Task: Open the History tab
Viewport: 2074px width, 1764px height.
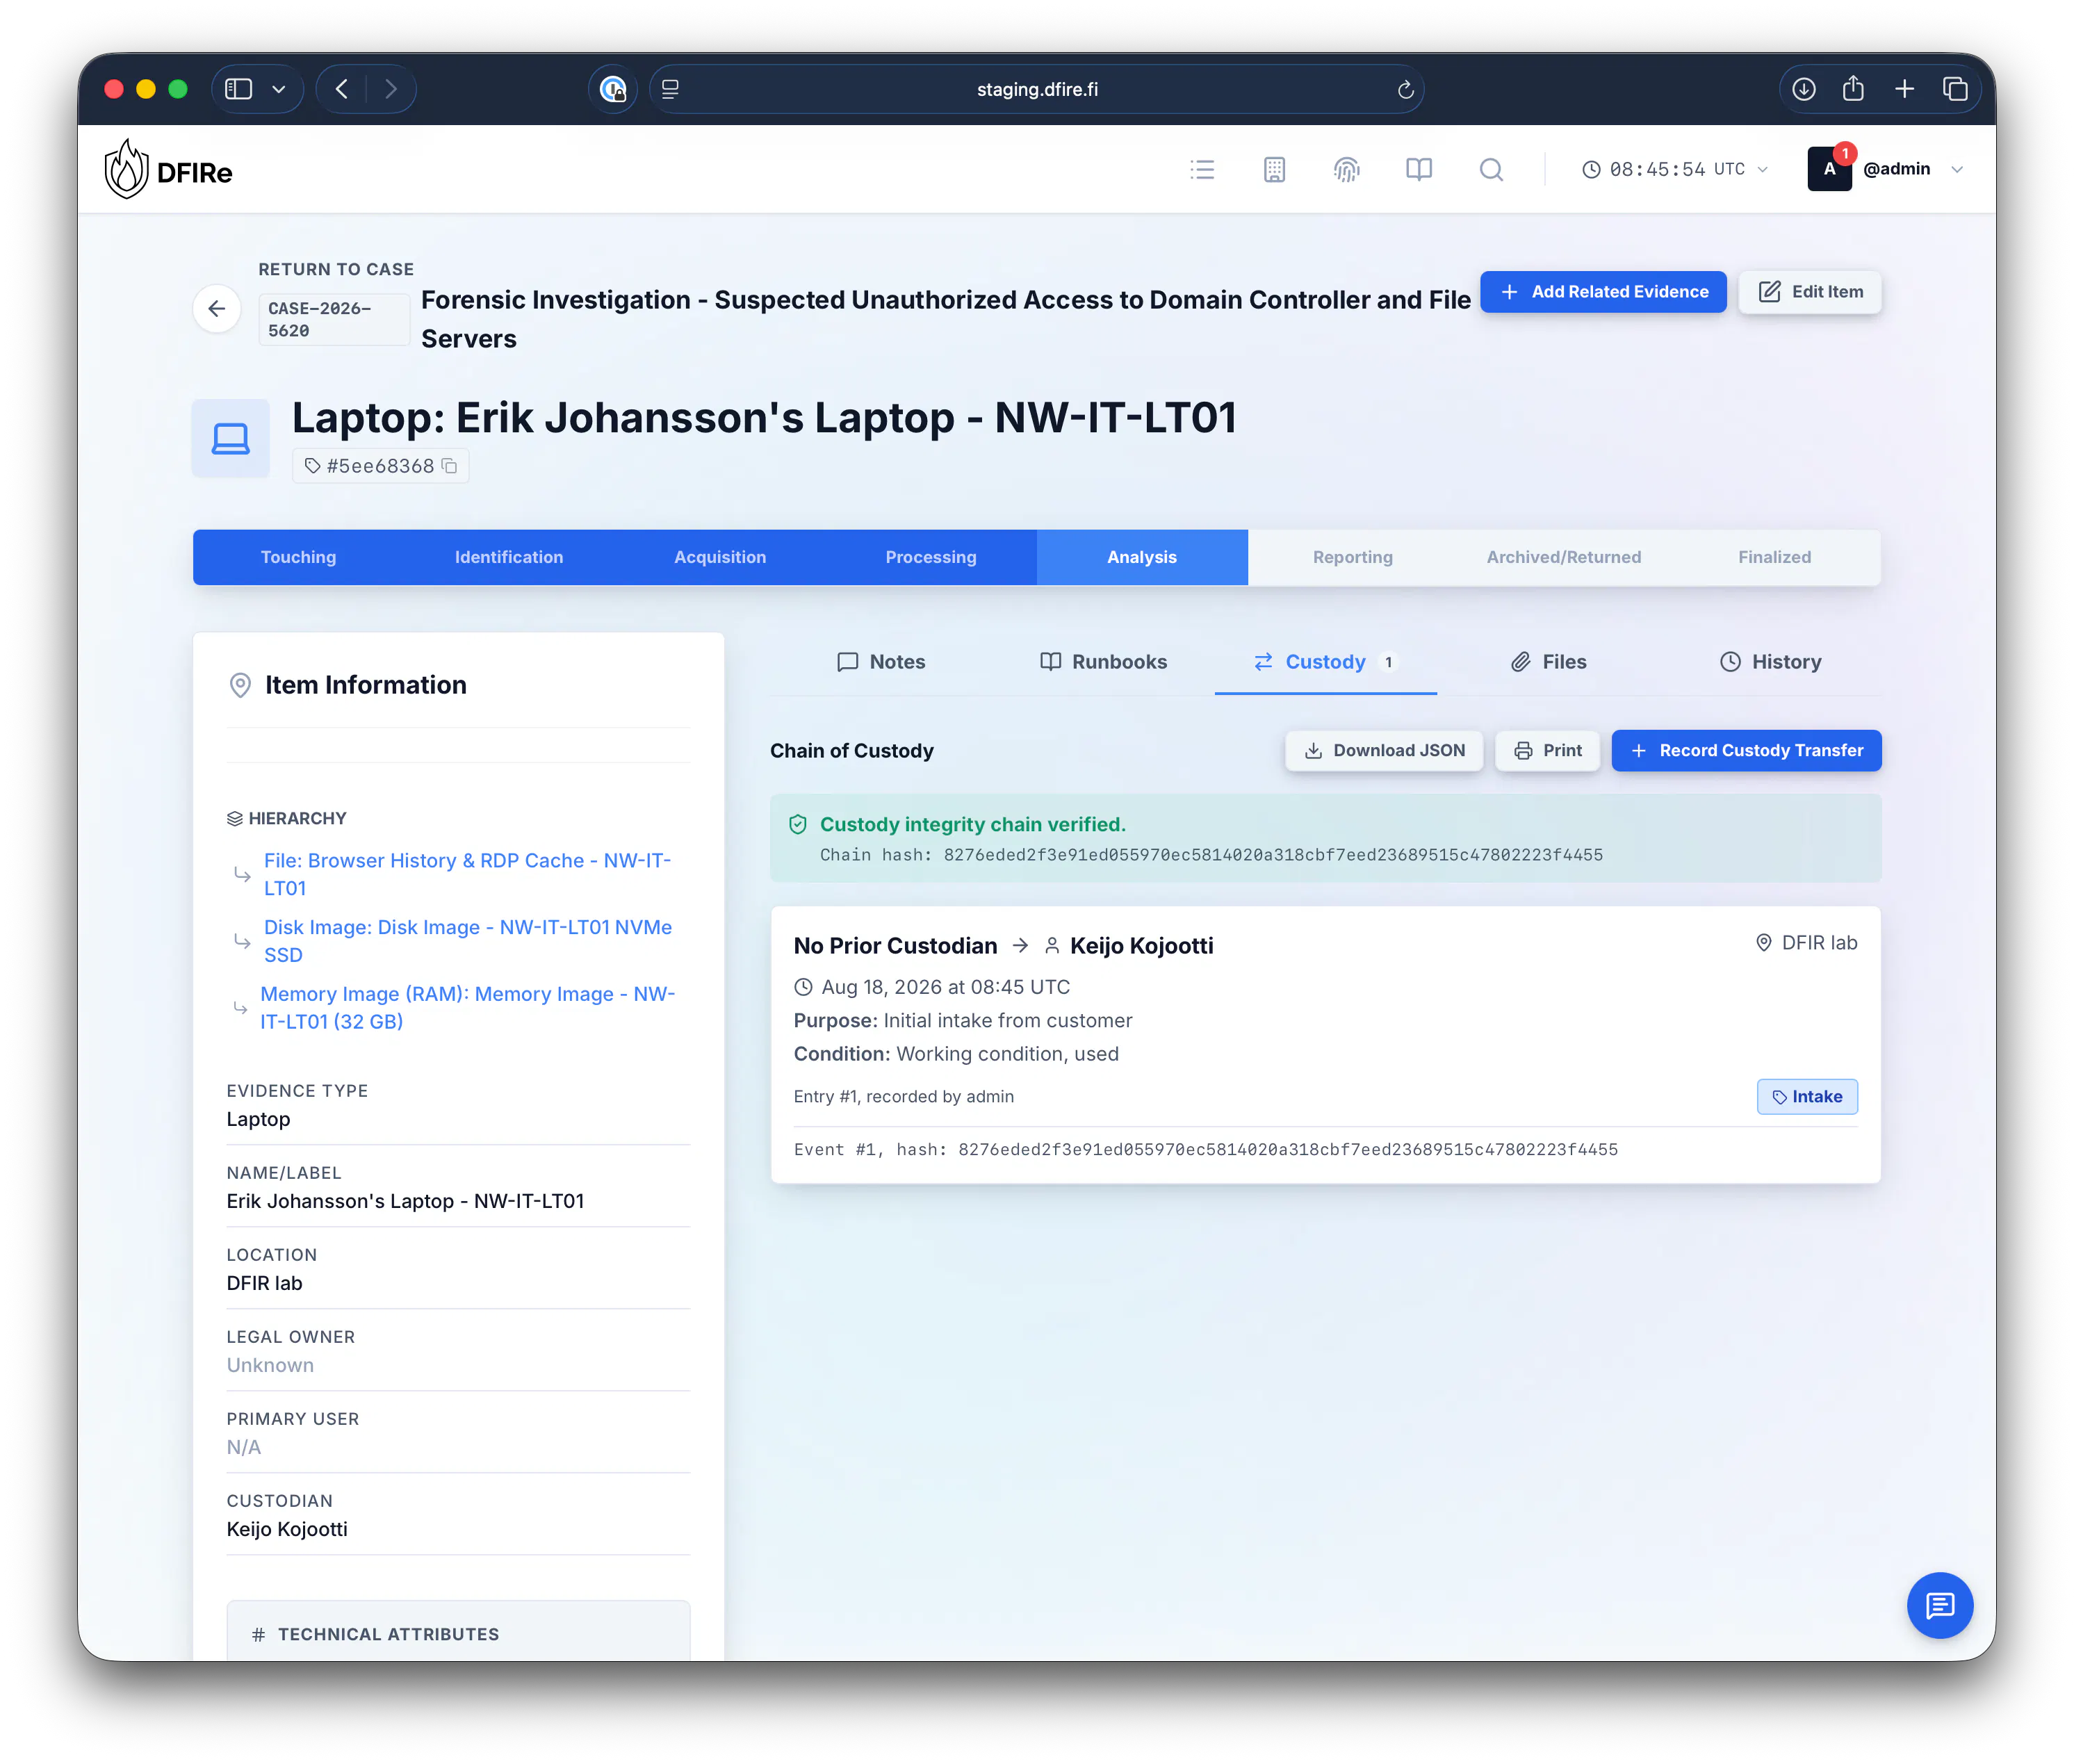Action: 1770,661
